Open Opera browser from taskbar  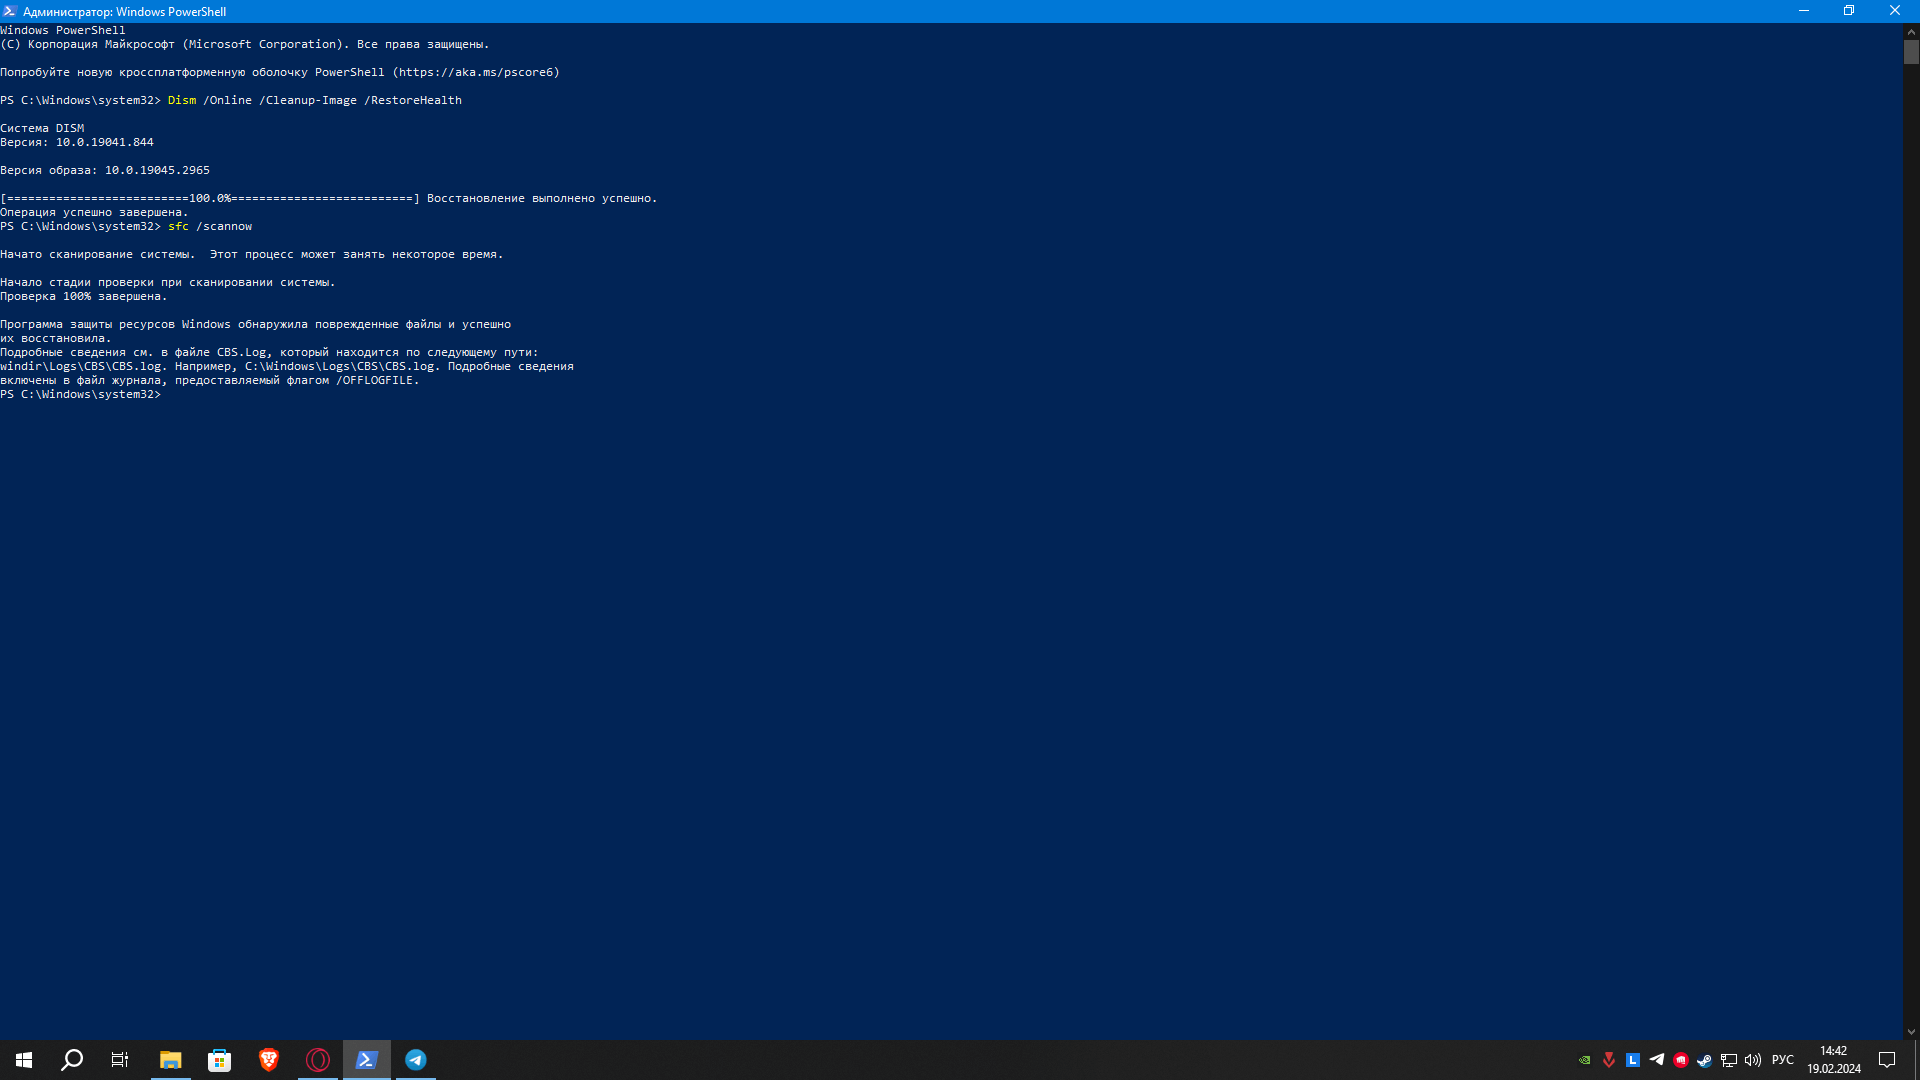click(x=318, y=1060)
